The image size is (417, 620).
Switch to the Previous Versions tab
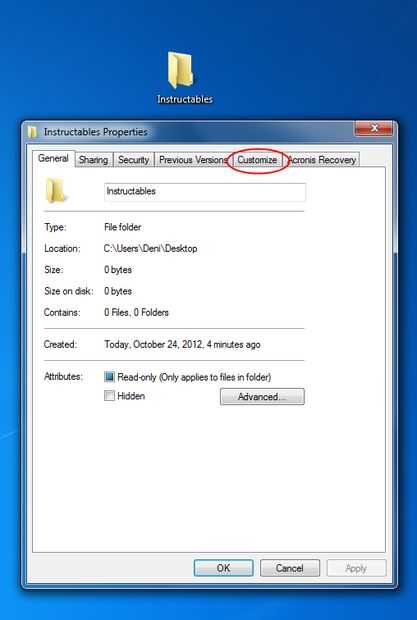193,160
